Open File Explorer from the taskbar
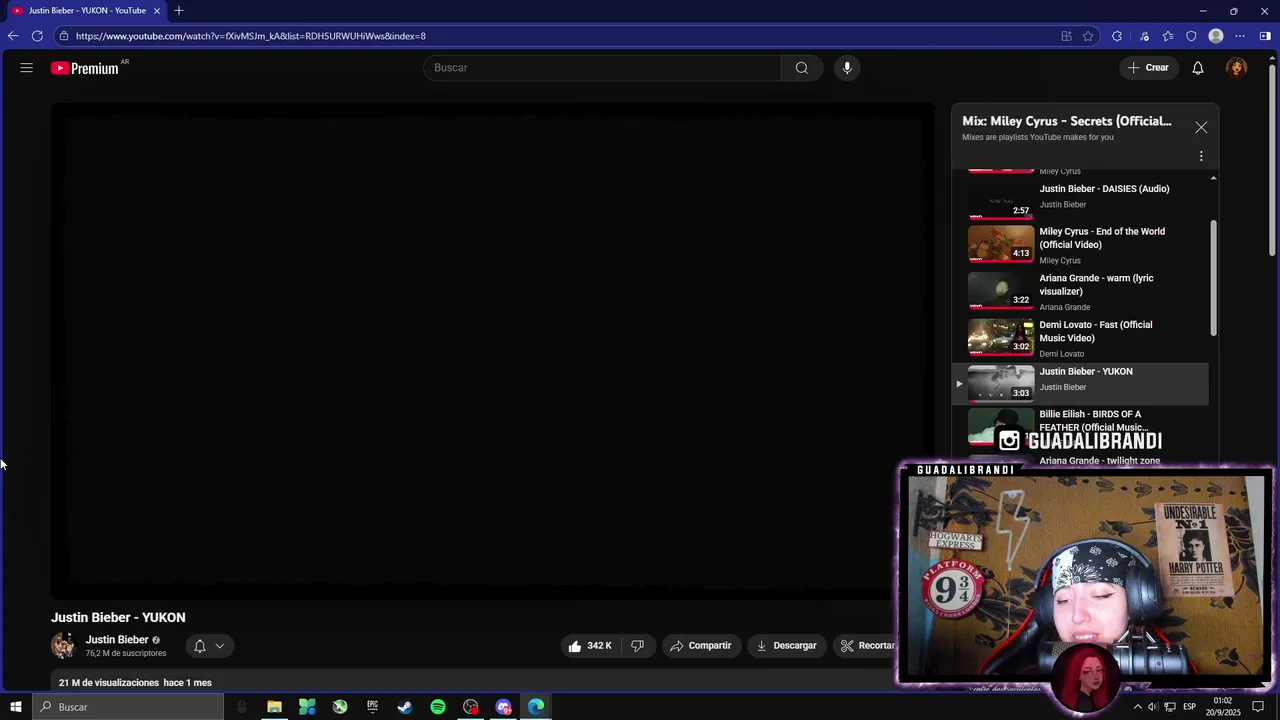The width and height of the screenshot is (1280, 720). [x=274, y=707]
